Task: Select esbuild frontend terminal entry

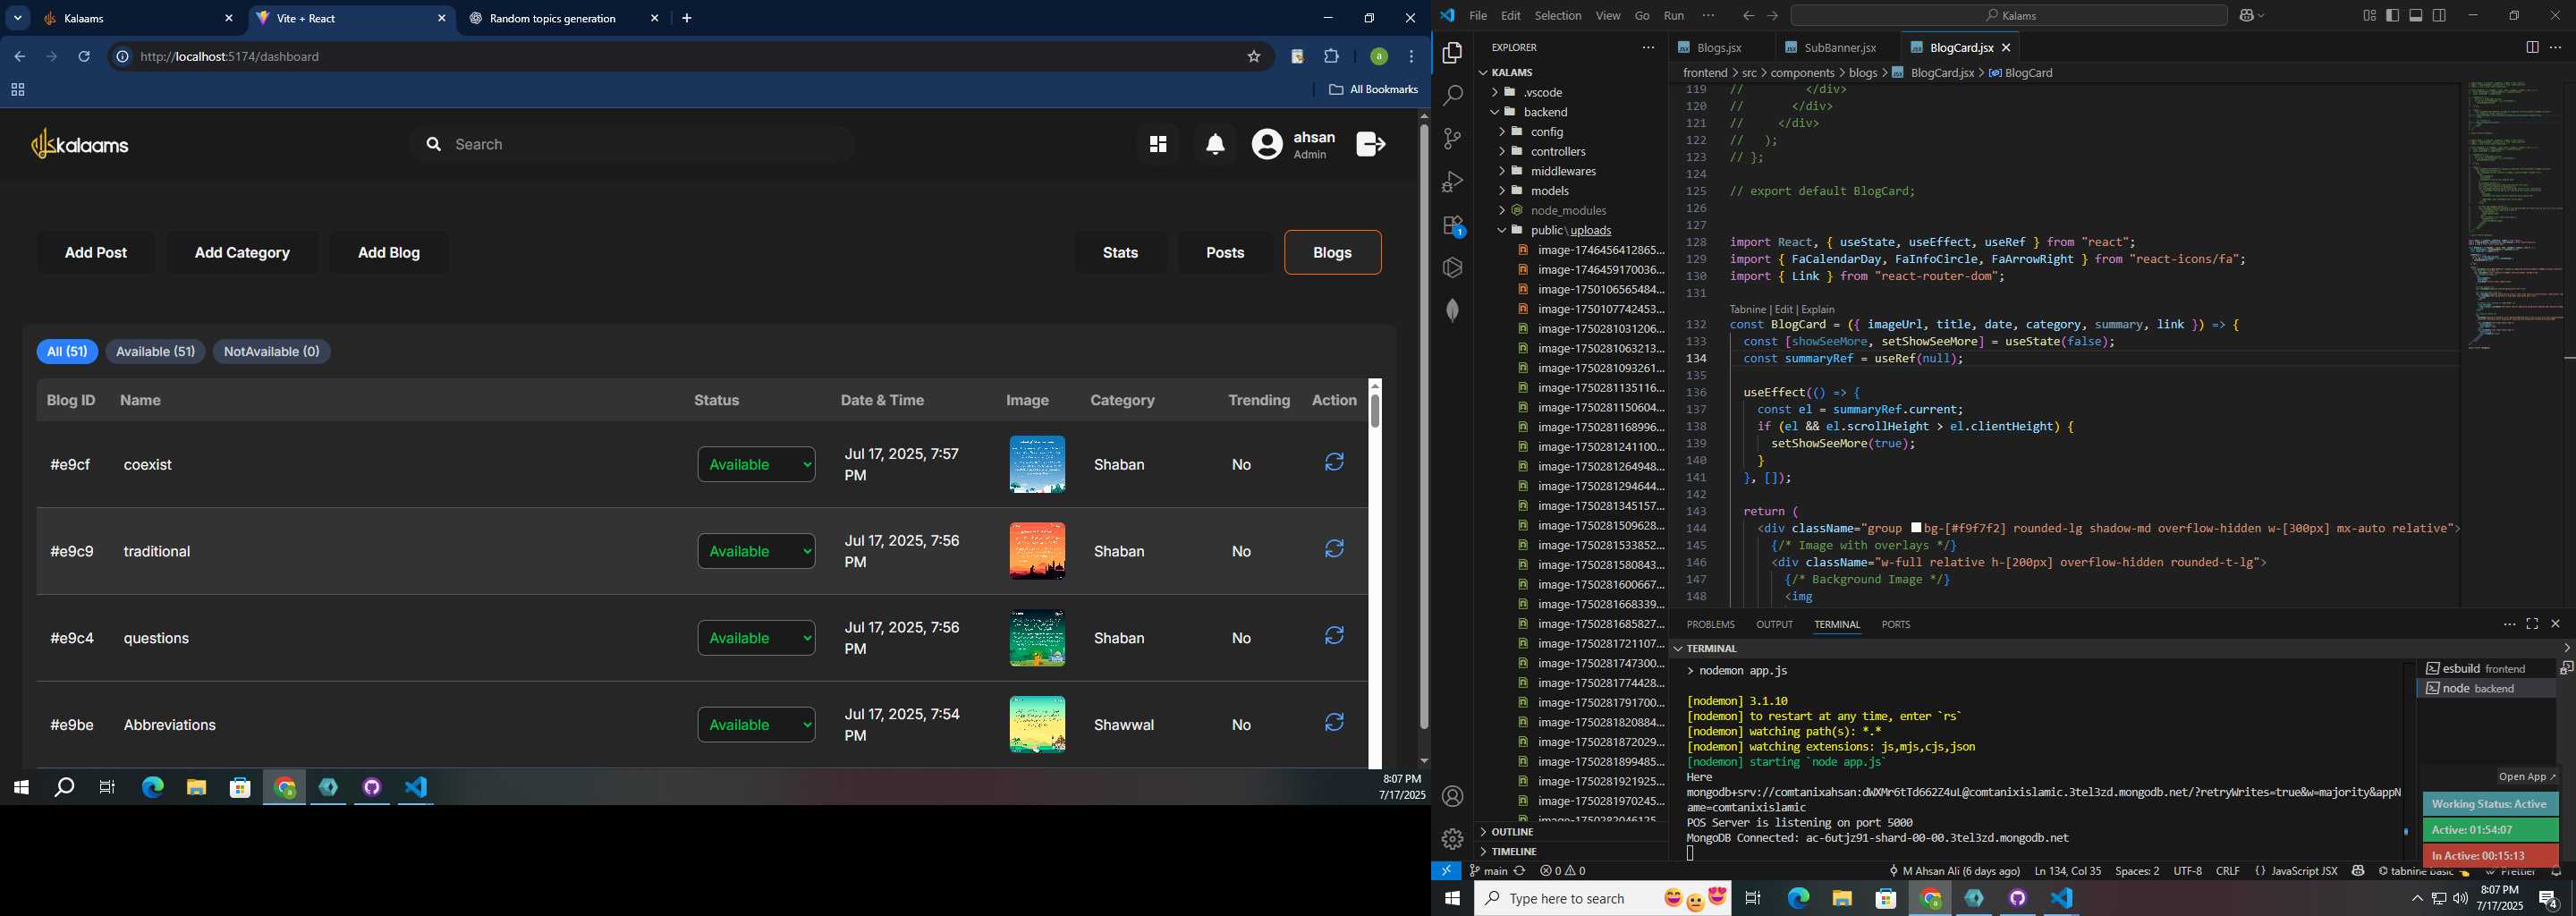Action: click(x=2485, y=668)
